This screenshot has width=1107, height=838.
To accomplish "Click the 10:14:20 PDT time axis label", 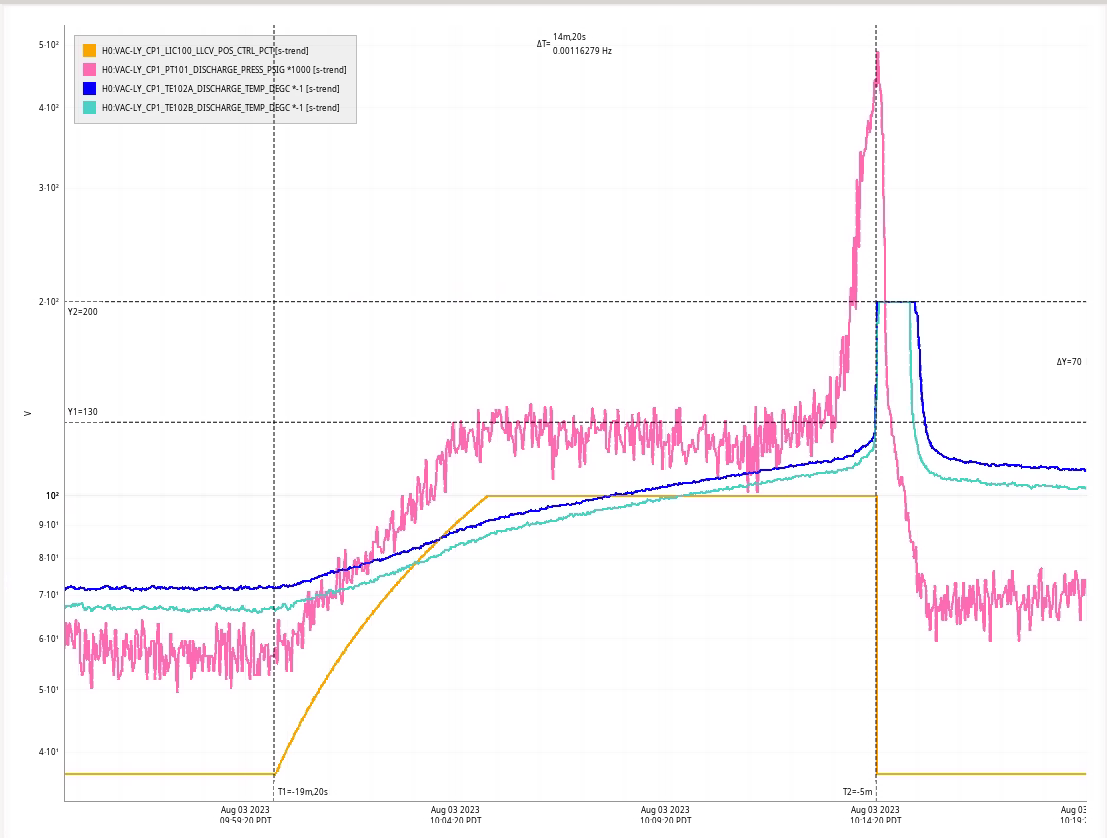I will (875, 815).
